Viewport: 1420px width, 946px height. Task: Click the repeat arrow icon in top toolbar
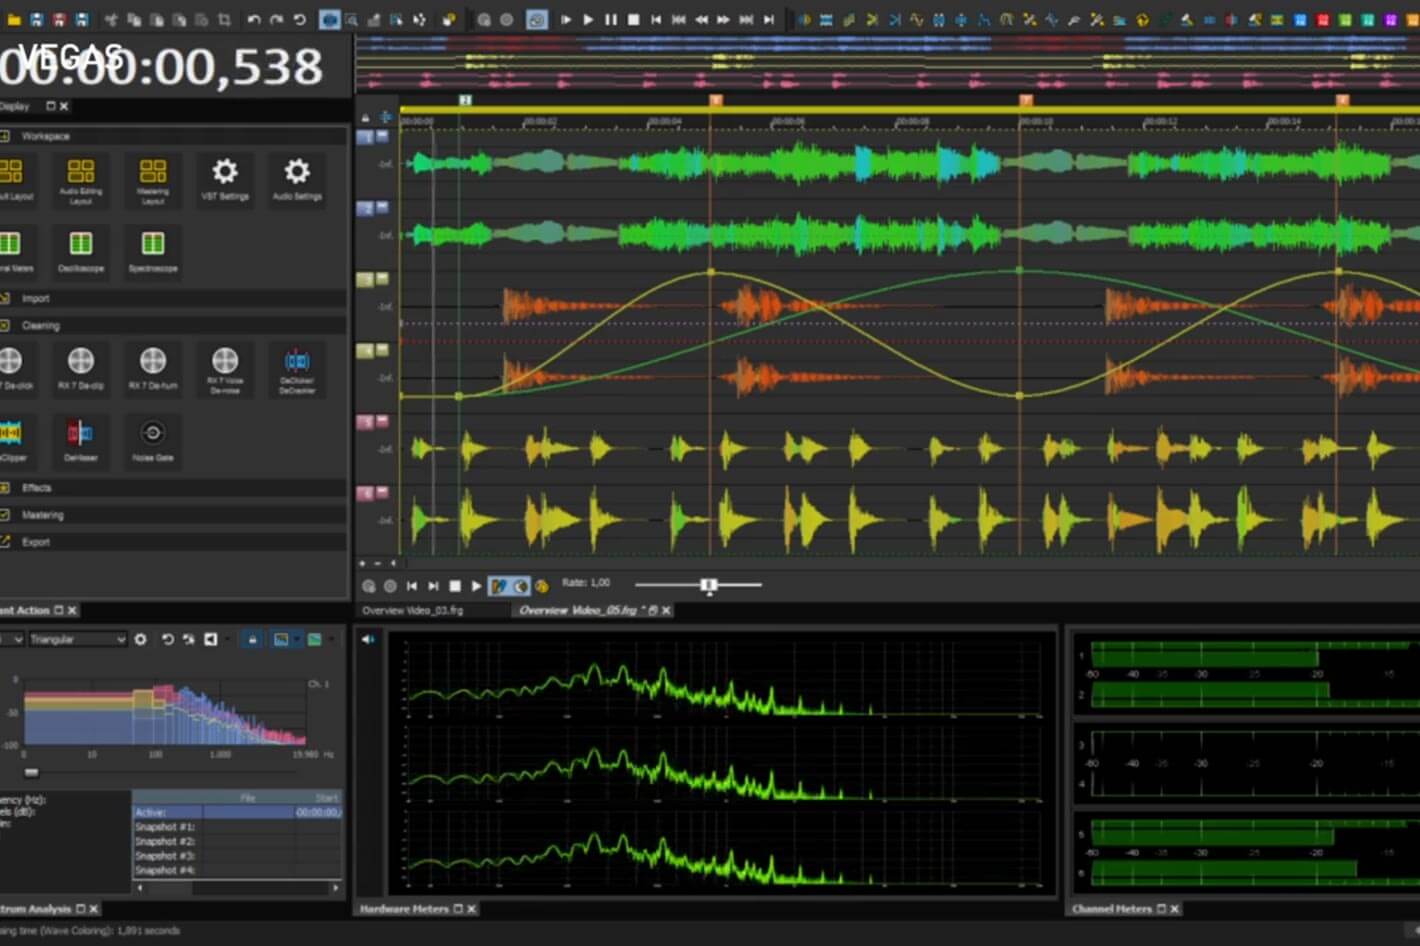coord(299,19)
